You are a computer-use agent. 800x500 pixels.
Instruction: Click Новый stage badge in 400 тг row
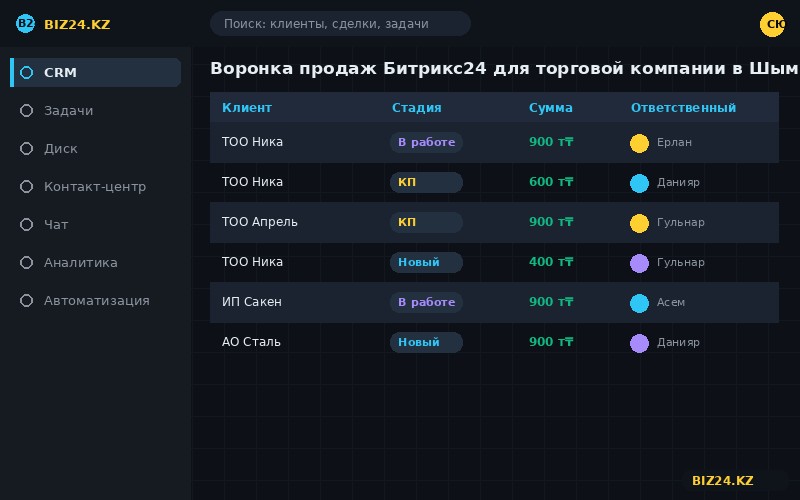coord(427,262)
